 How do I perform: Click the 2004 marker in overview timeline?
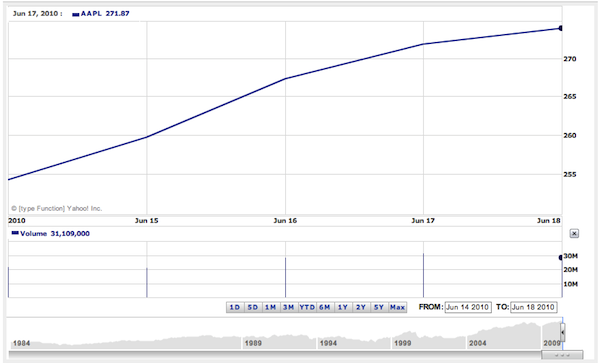[478, 343]
